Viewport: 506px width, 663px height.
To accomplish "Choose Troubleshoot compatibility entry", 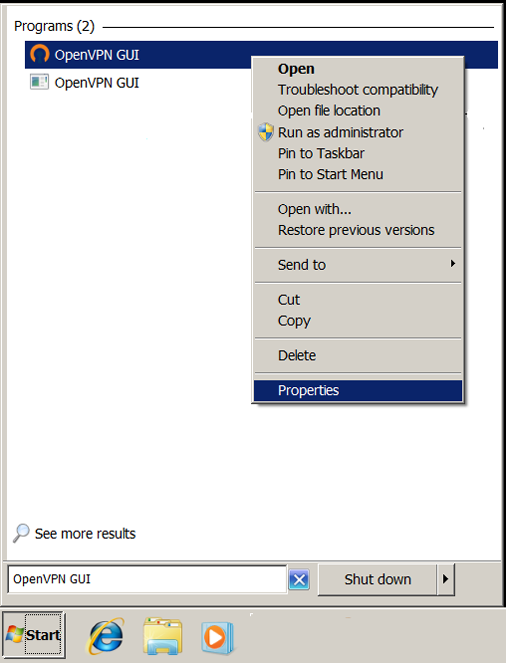I will click(358, 90).
